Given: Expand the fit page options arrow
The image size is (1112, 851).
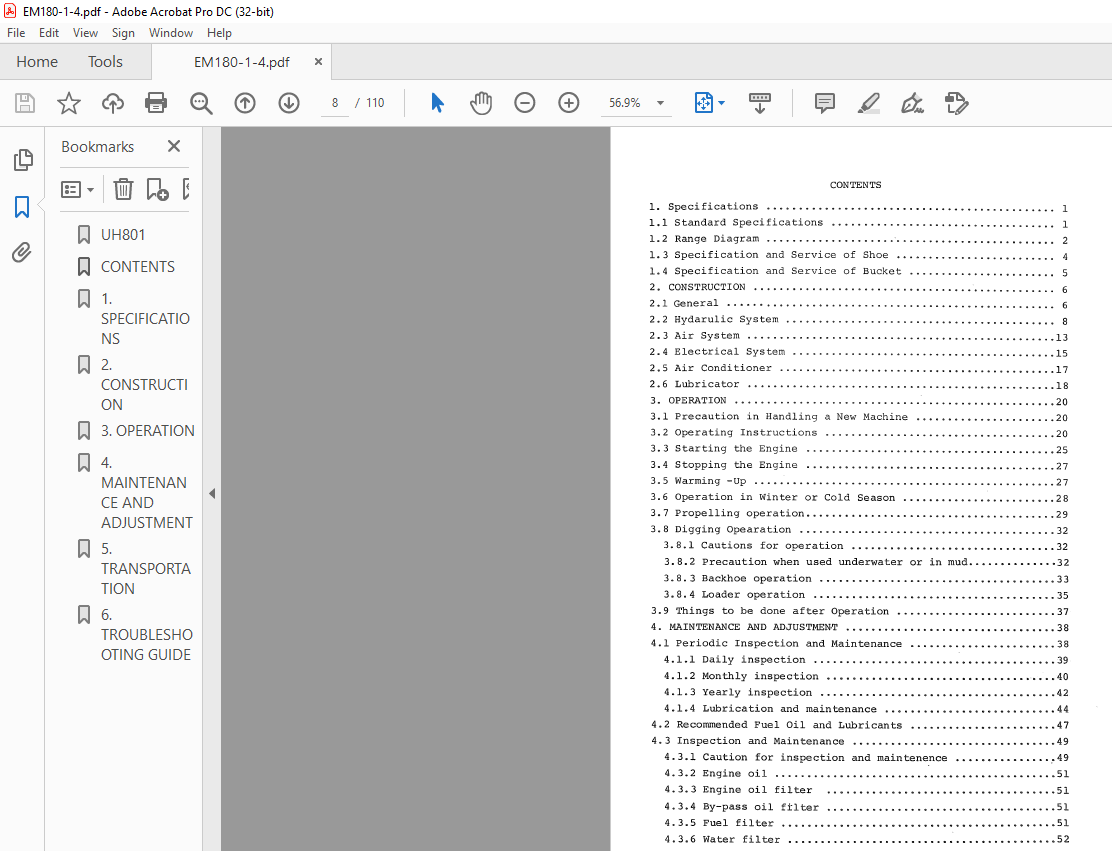Looking at the screenshot, I should pyautogui.click(x=721, y=103).
